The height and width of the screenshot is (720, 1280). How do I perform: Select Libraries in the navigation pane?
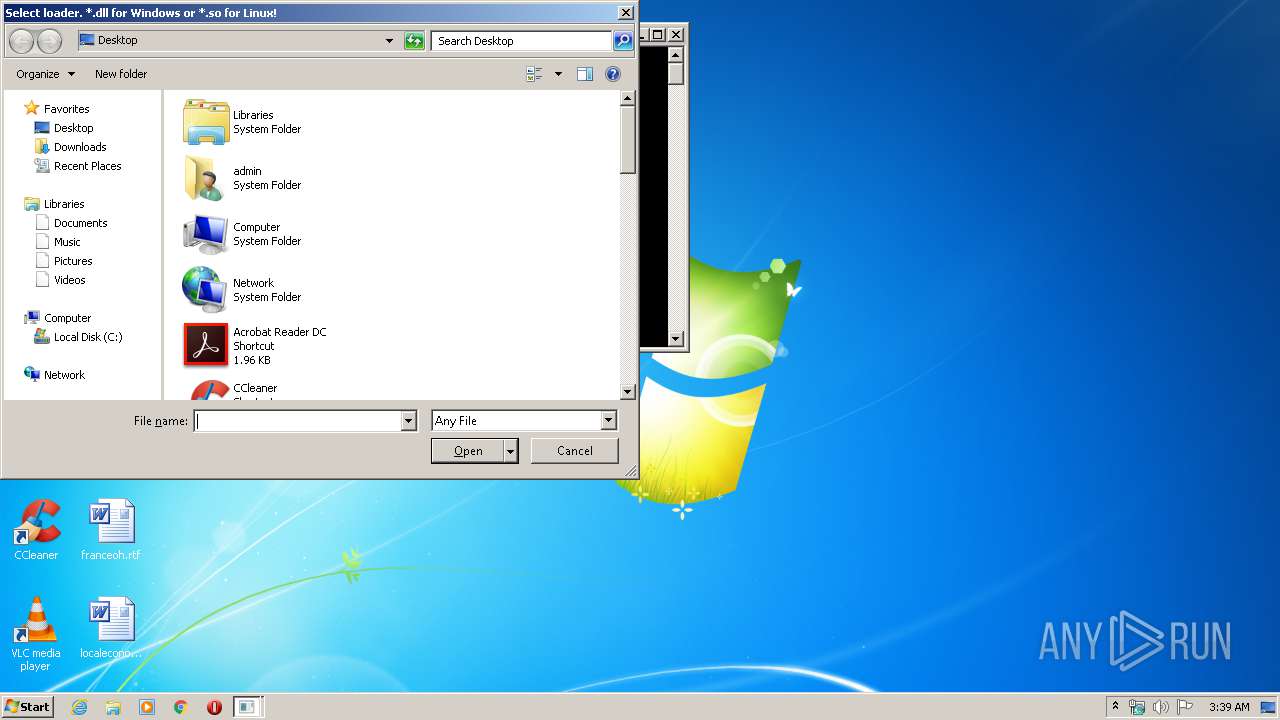64,204
